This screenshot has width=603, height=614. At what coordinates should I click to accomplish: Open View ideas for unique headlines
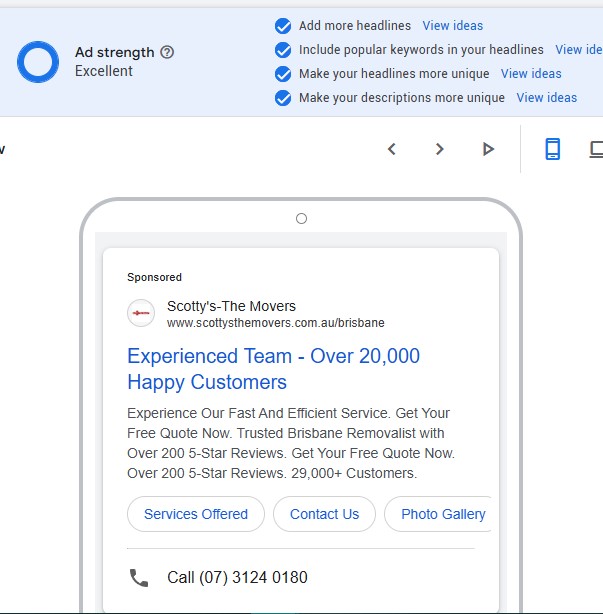pyautogui.click(x=531, y=74)
